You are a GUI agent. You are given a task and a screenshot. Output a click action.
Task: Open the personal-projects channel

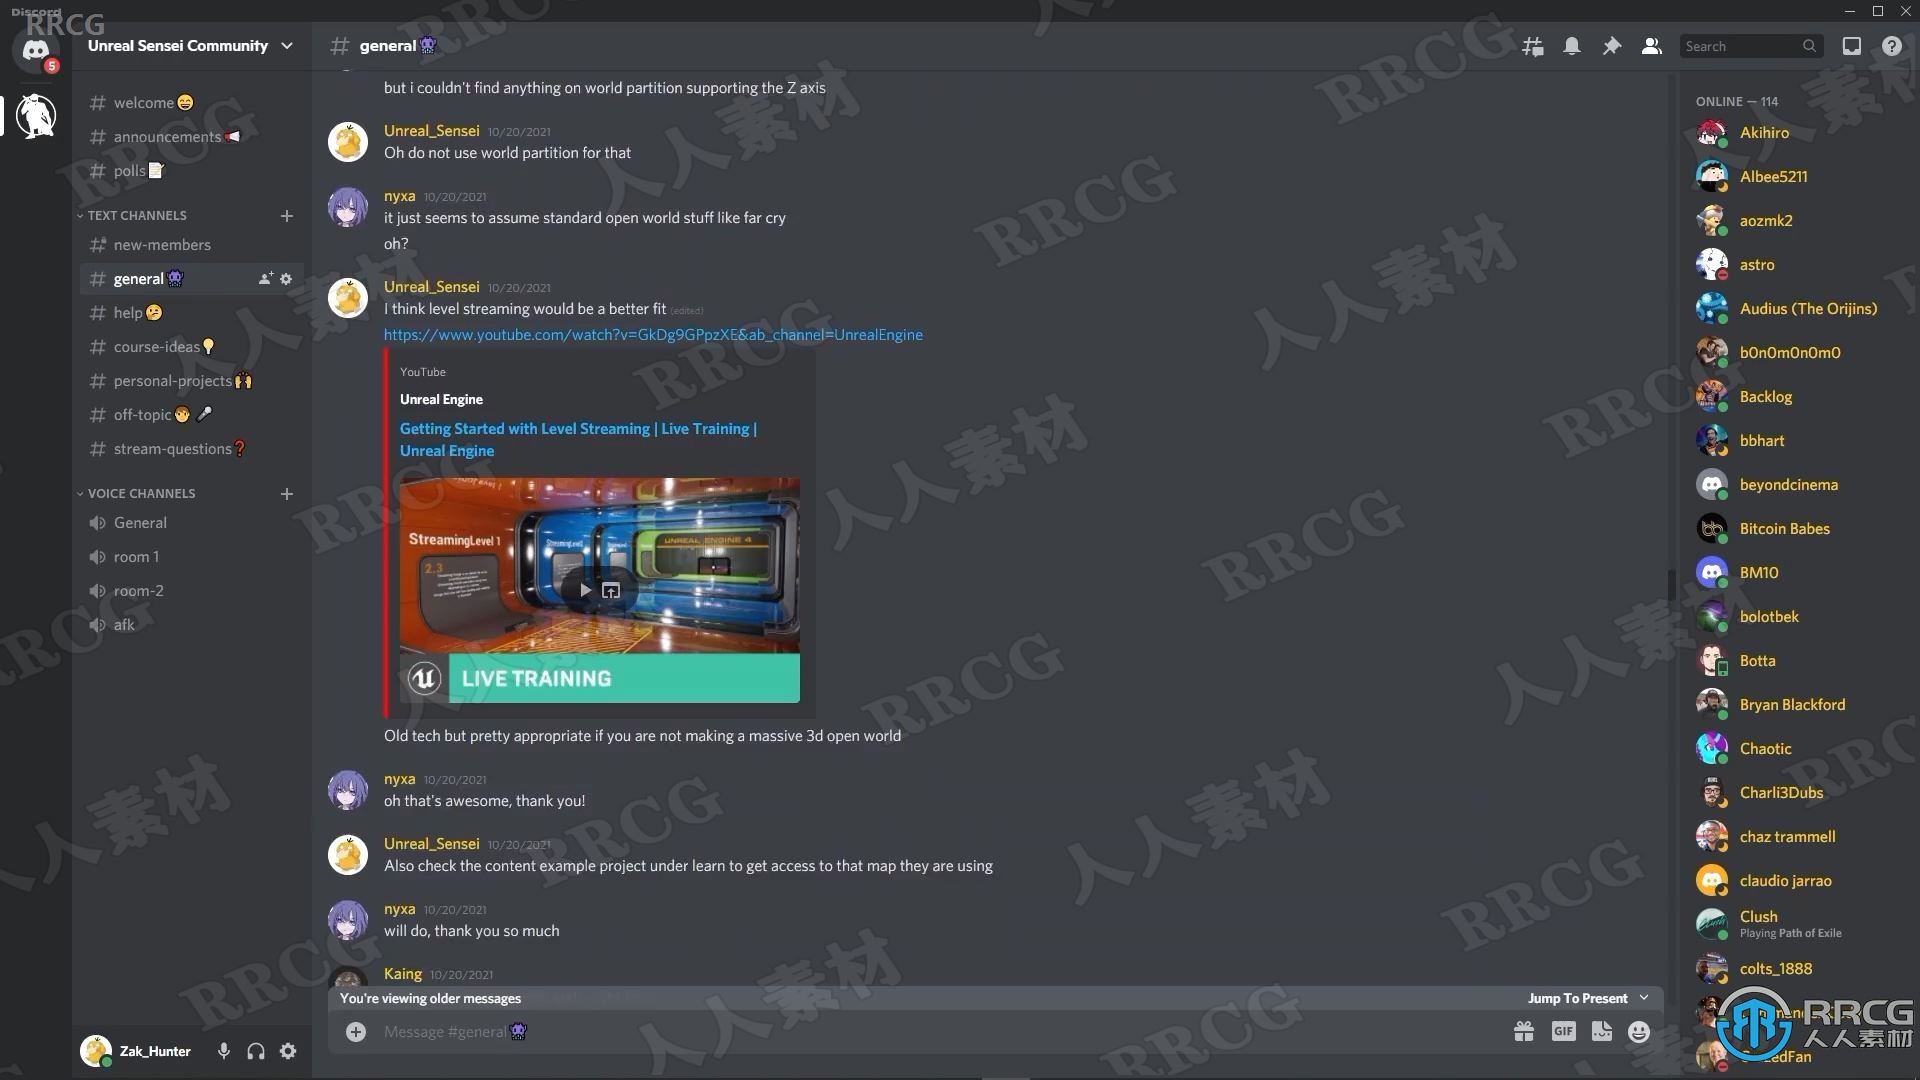pos(191,381)
